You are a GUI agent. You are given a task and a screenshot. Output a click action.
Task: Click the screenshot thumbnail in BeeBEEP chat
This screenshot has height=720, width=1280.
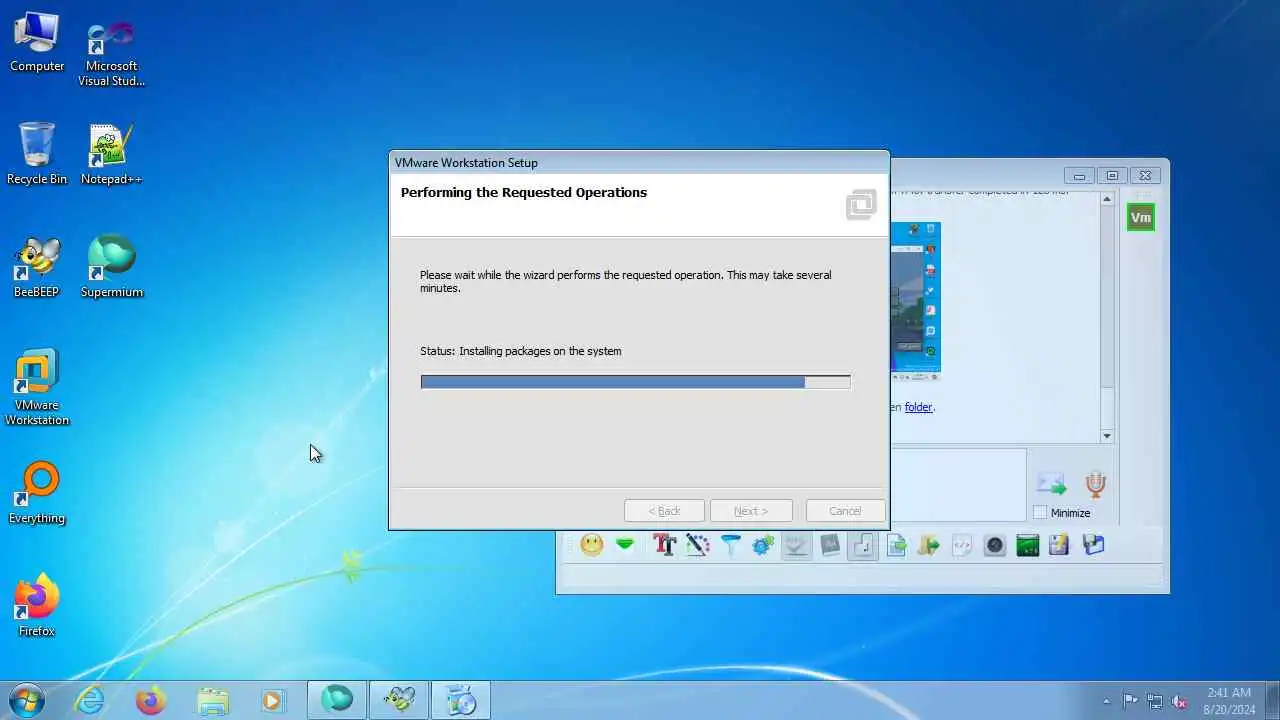point(915,301)
